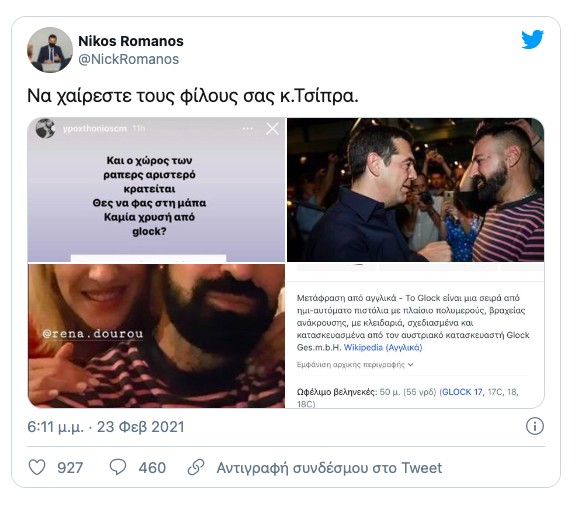This screenshot has height=505, width=578.
Task: Open the Nikos Romanos display name
Action: pos(131,41)
